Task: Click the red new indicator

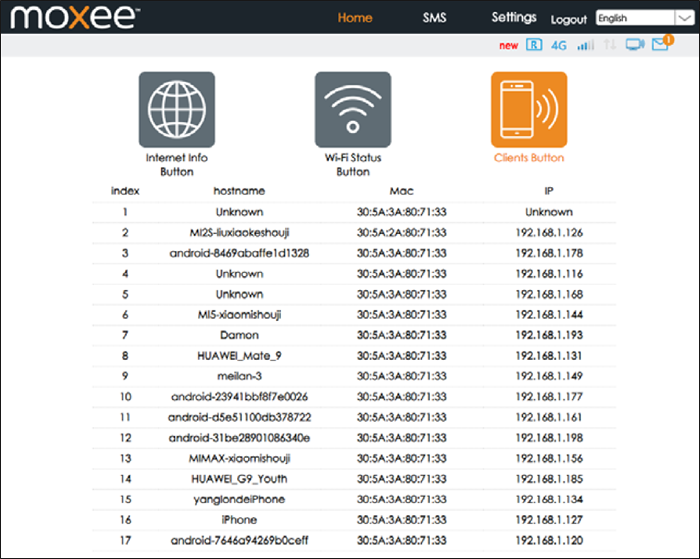Action: (508, 46)
